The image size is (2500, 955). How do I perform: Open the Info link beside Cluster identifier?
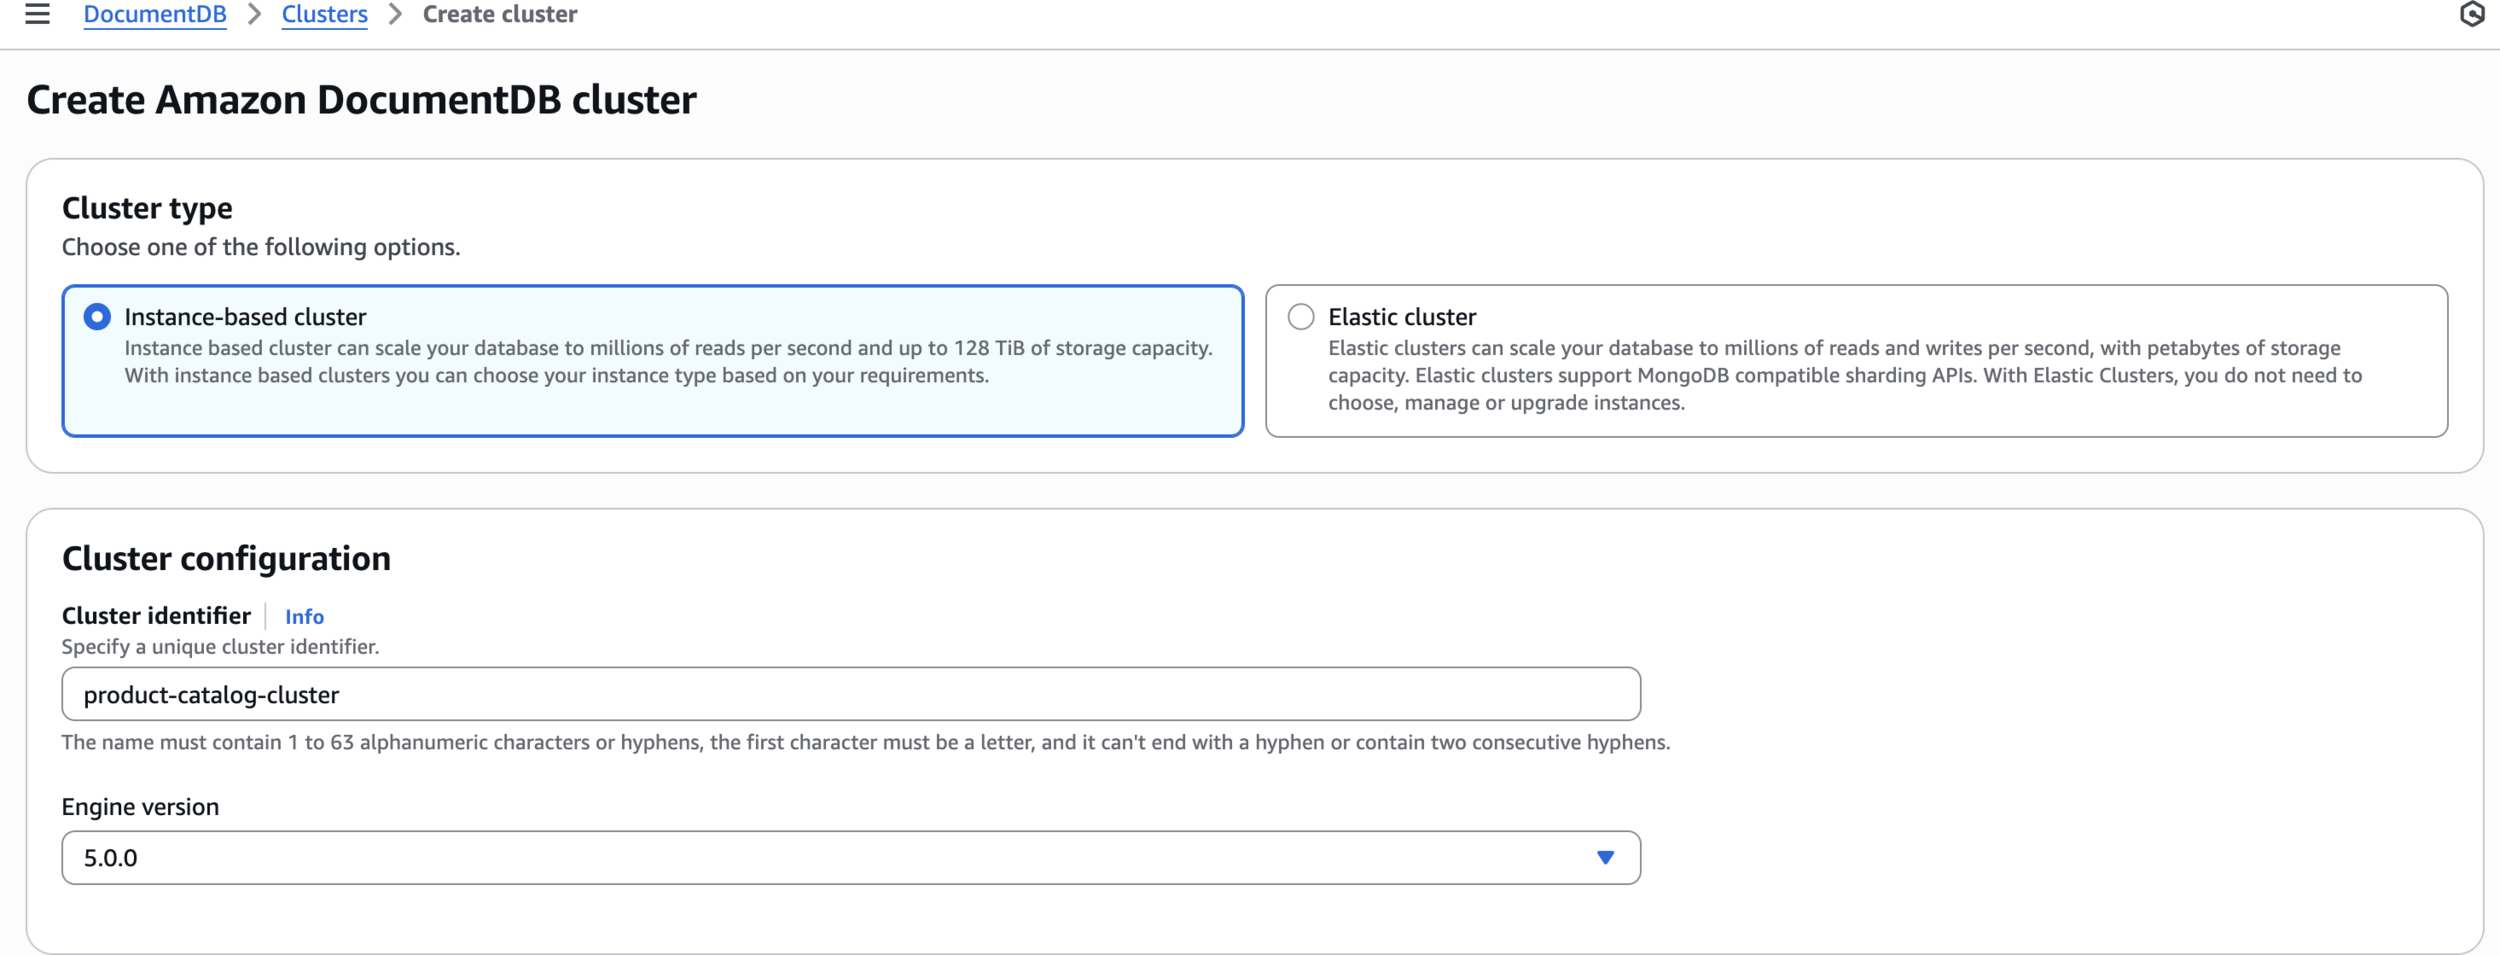pos(304,617)
